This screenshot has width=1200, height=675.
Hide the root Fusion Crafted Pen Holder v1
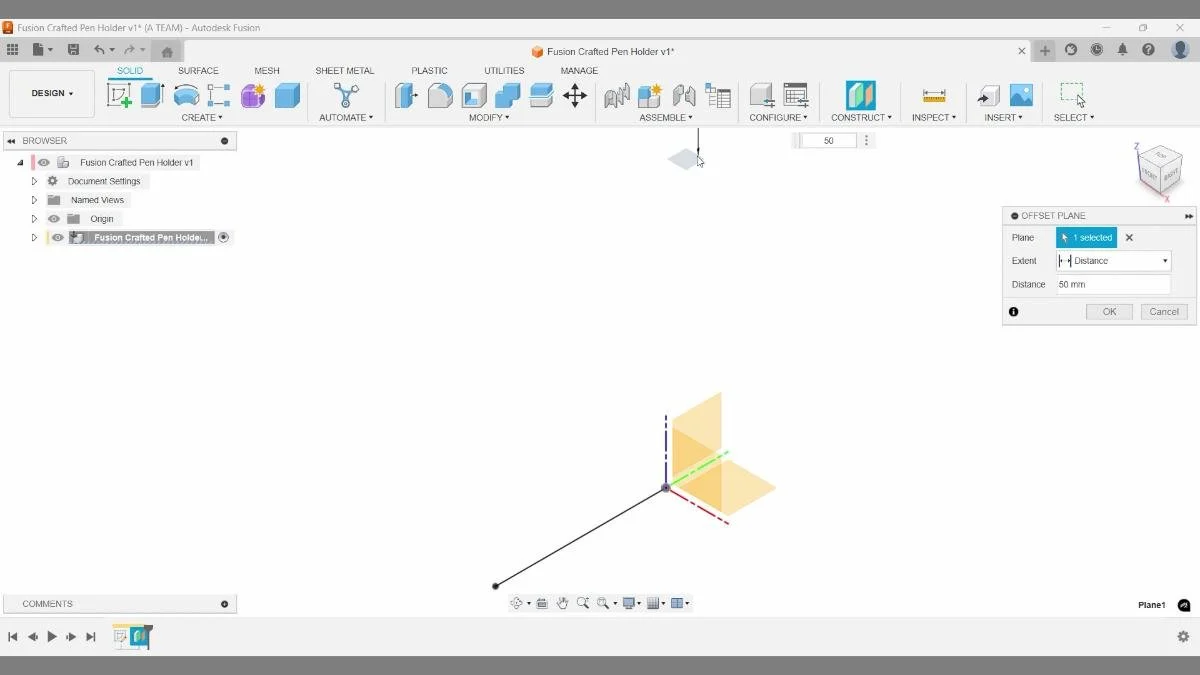[x=43, y=162]
